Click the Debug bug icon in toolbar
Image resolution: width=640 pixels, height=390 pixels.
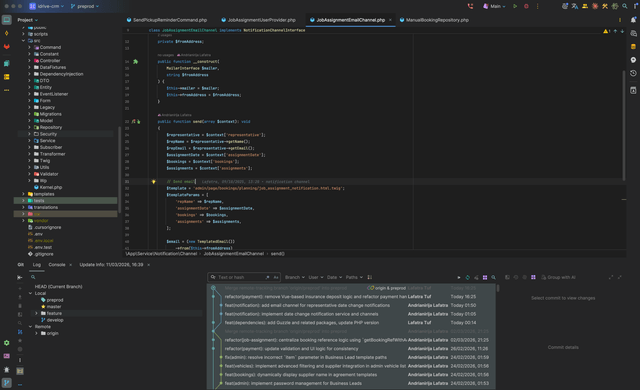pos(526,6)
